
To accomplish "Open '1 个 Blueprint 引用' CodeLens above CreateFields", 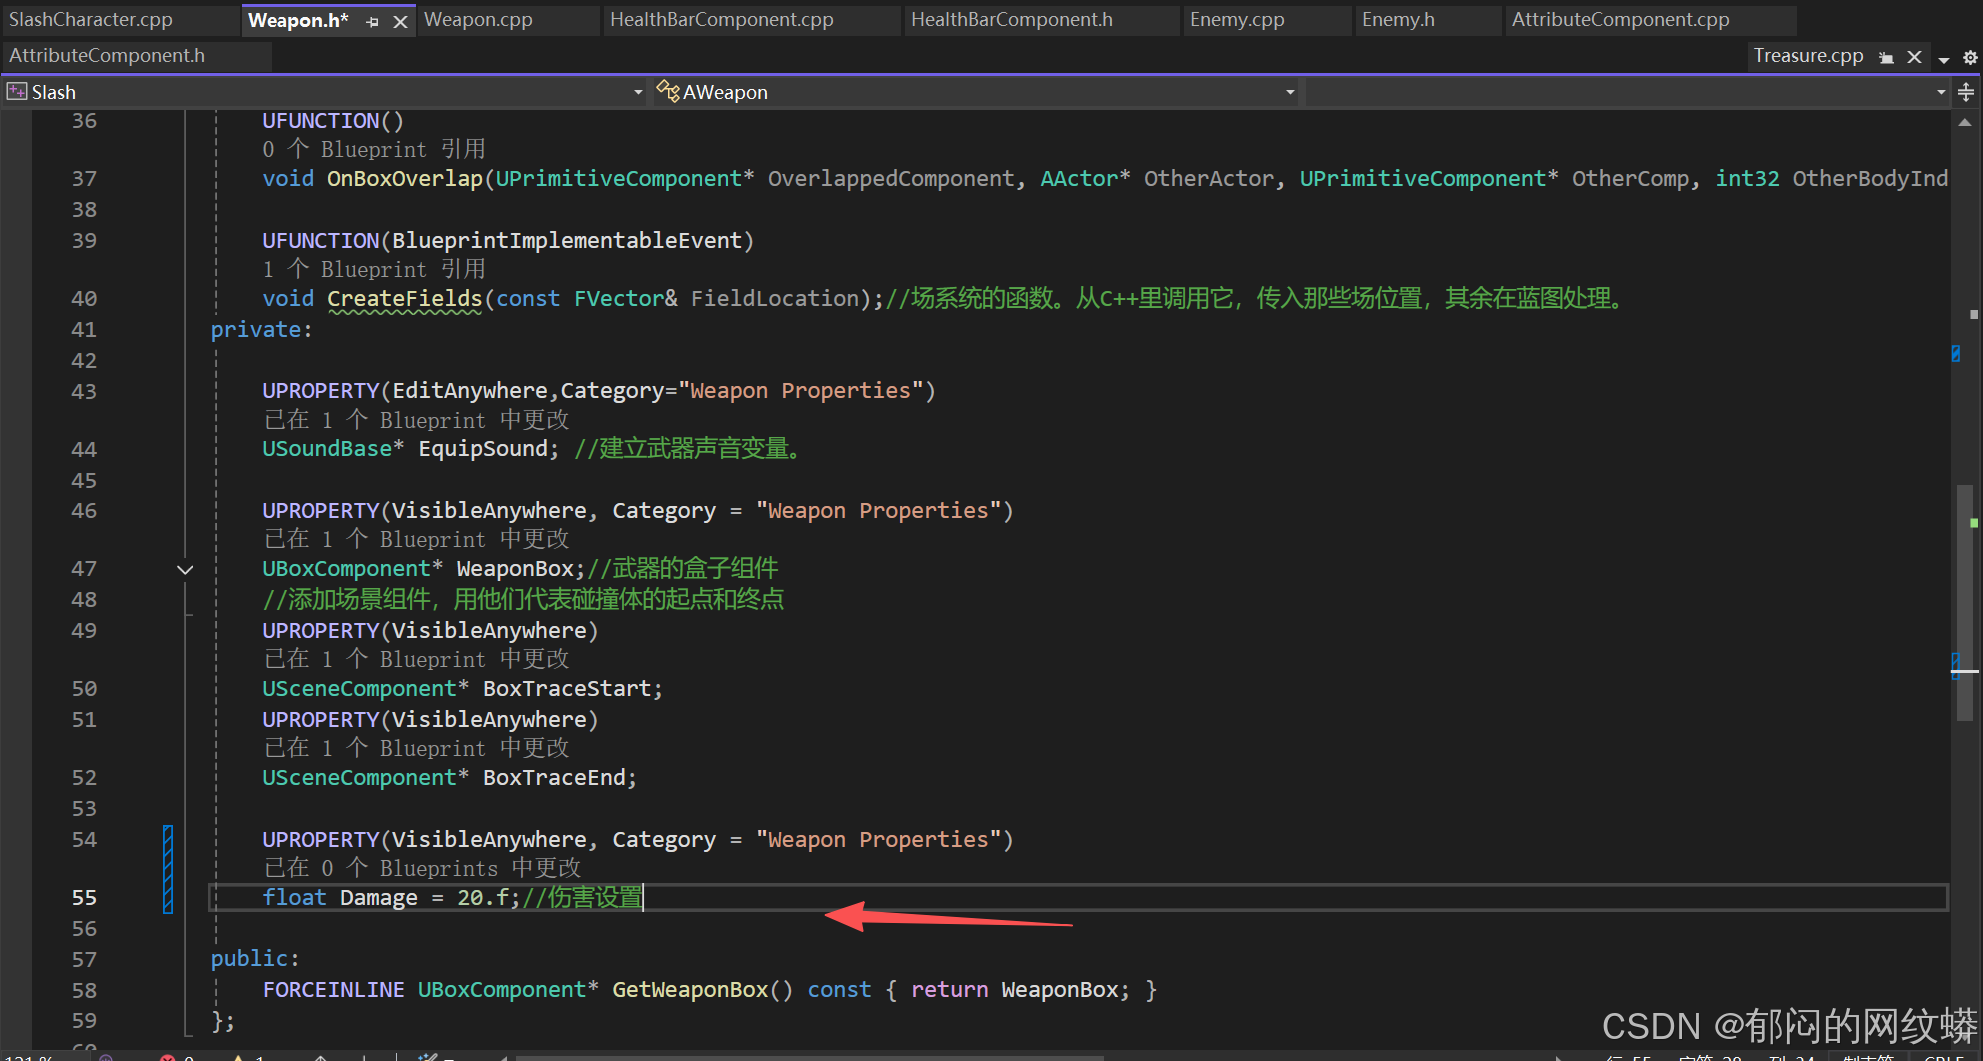I will [374, 270].
